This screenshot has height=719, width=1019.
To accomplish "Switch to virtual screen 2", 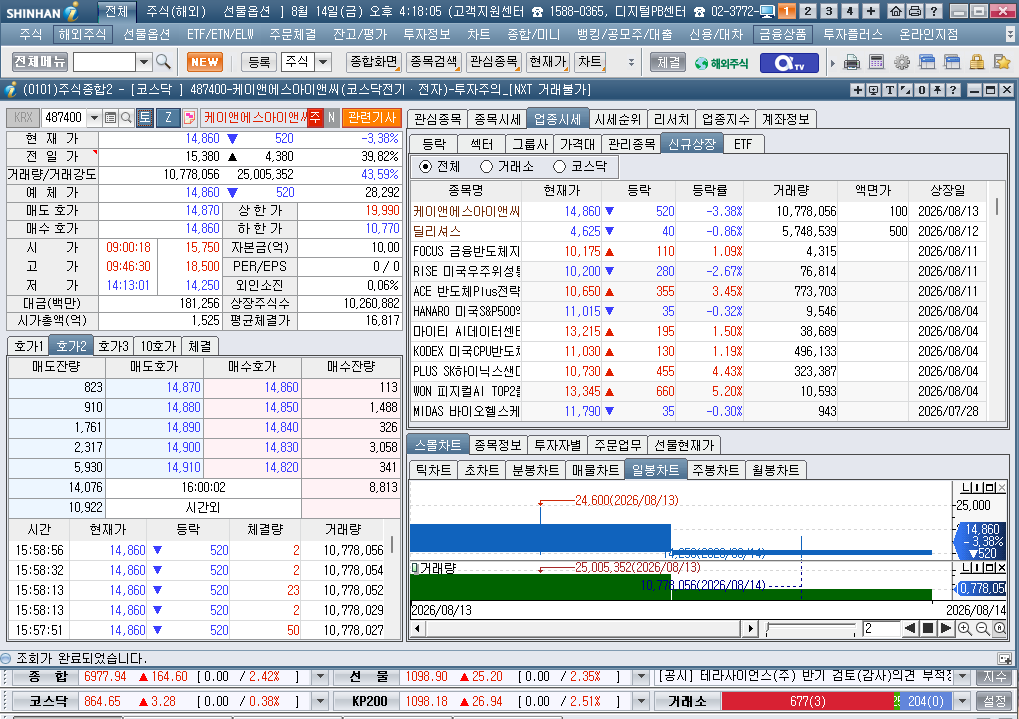I will [807, 11].
